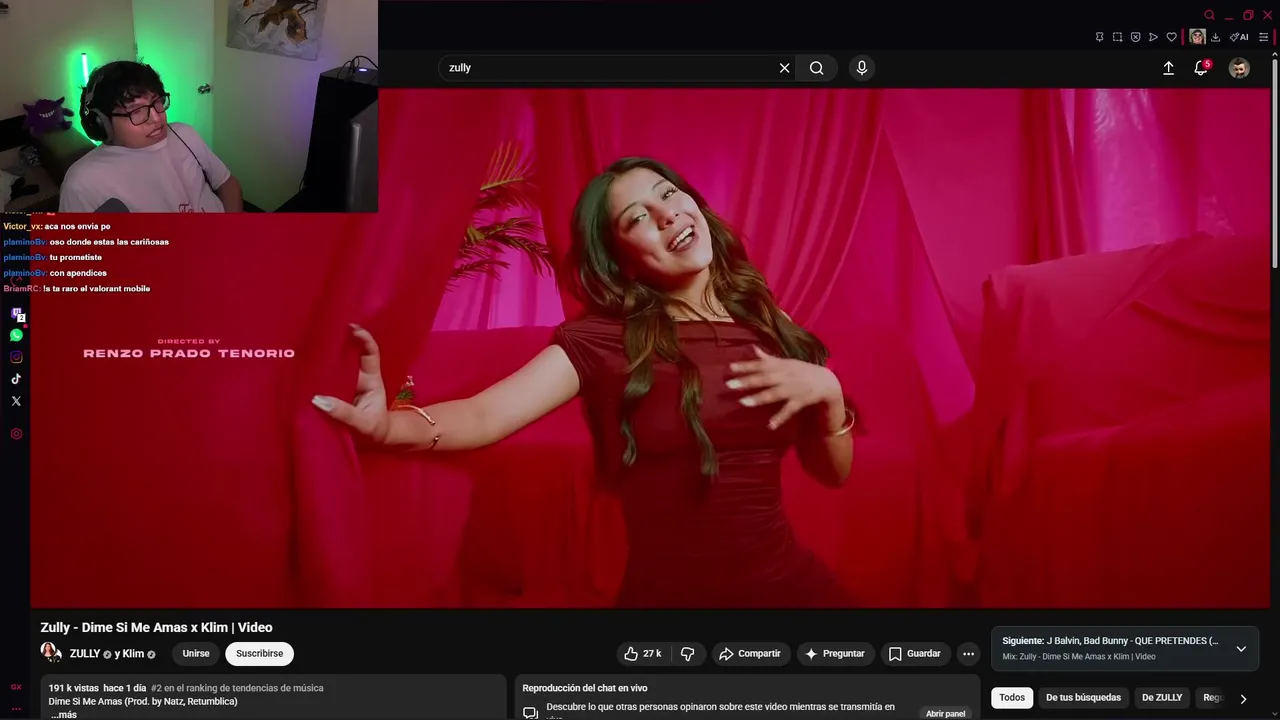Viewport: 1280px width, 720px height.
Task: Take a snapshot with the selection icon
Action: pyautogui.click(x=1117, y=37)
